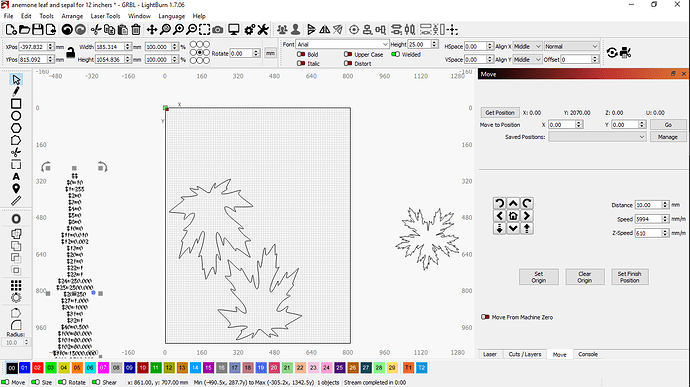Select the Polygon tool

[16, 128]
